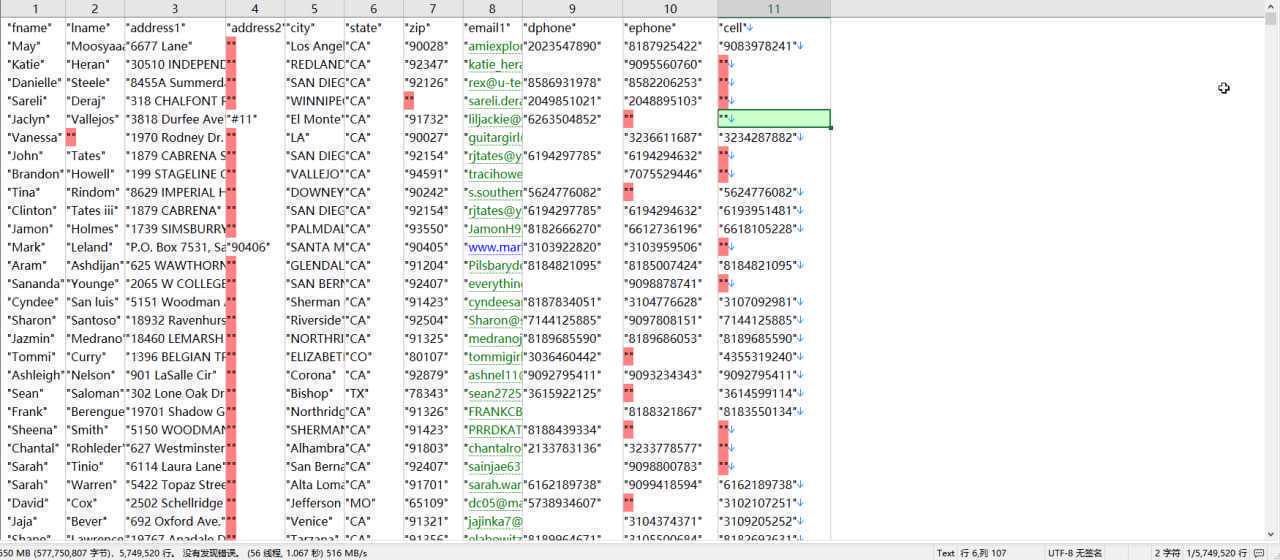The width and height of the screenshot is (1280, 560).
Task: Click the dphone cell "2023547890"
Action: [x=572, y=46]
